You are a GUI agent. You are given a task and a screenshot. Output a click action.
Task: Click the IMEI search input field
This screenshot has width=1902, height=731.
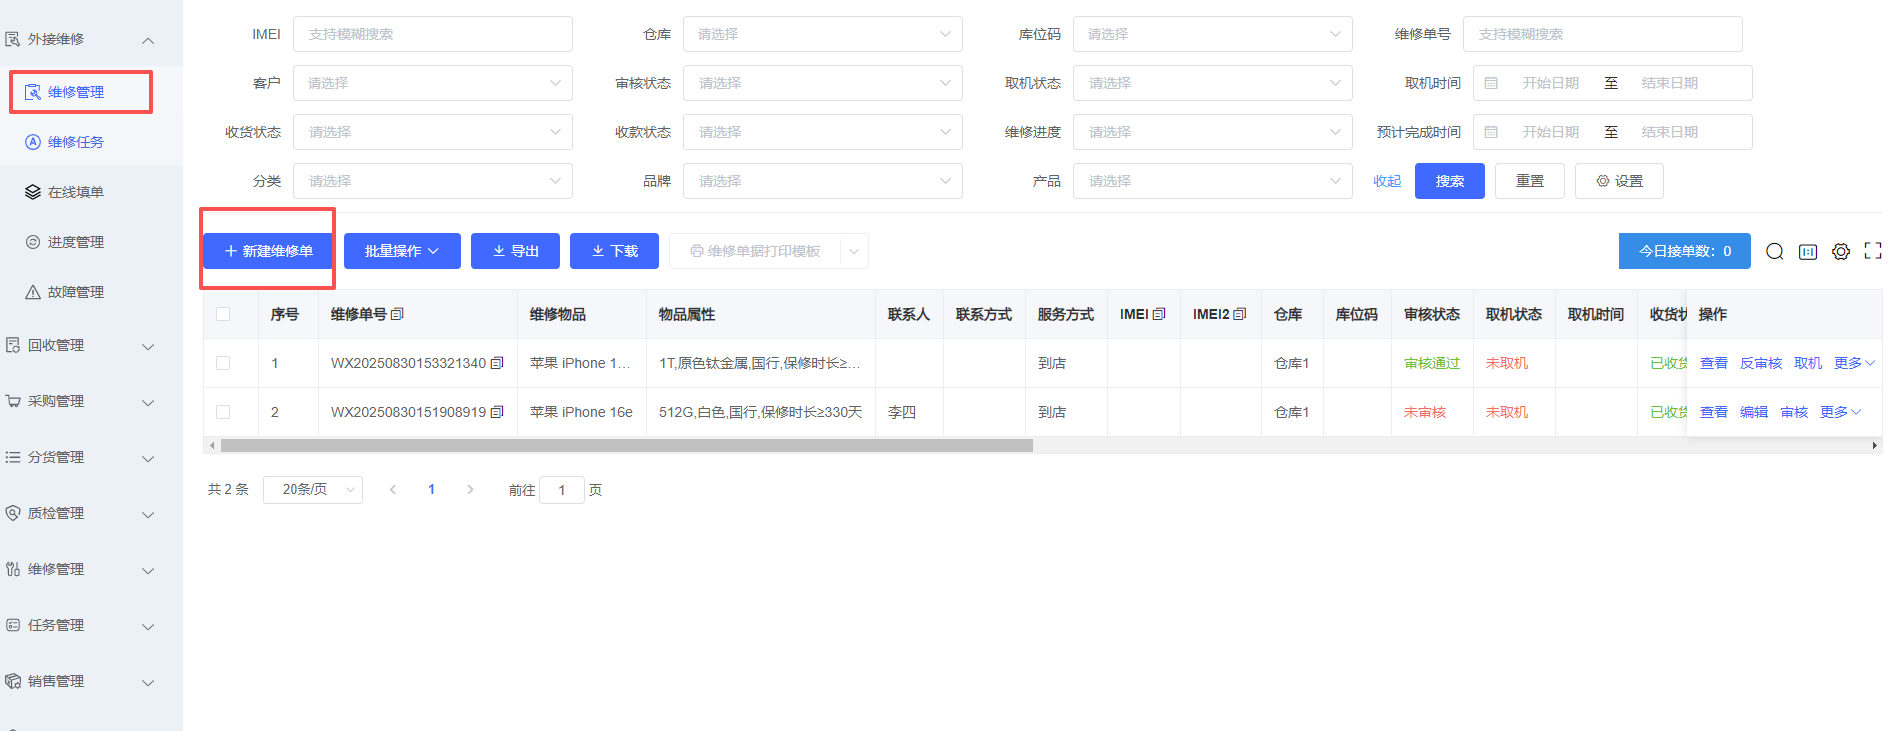(x=432, y=34)
